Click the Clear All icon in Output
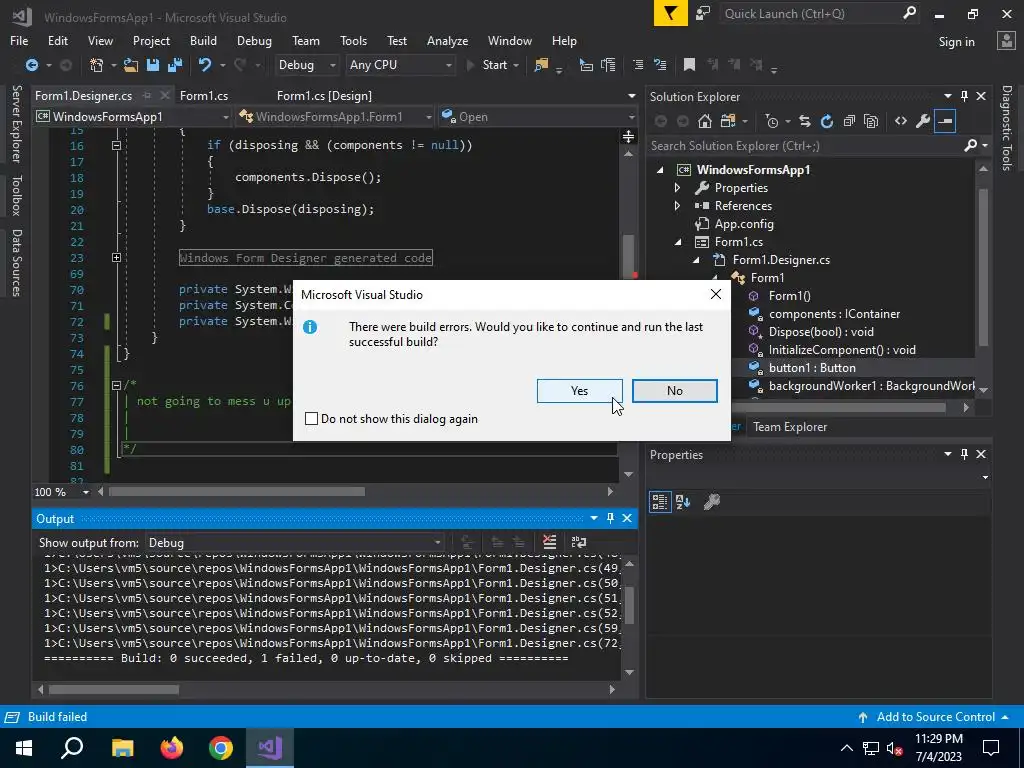The height and width of the screenshot is (768, 1024). 549,542
